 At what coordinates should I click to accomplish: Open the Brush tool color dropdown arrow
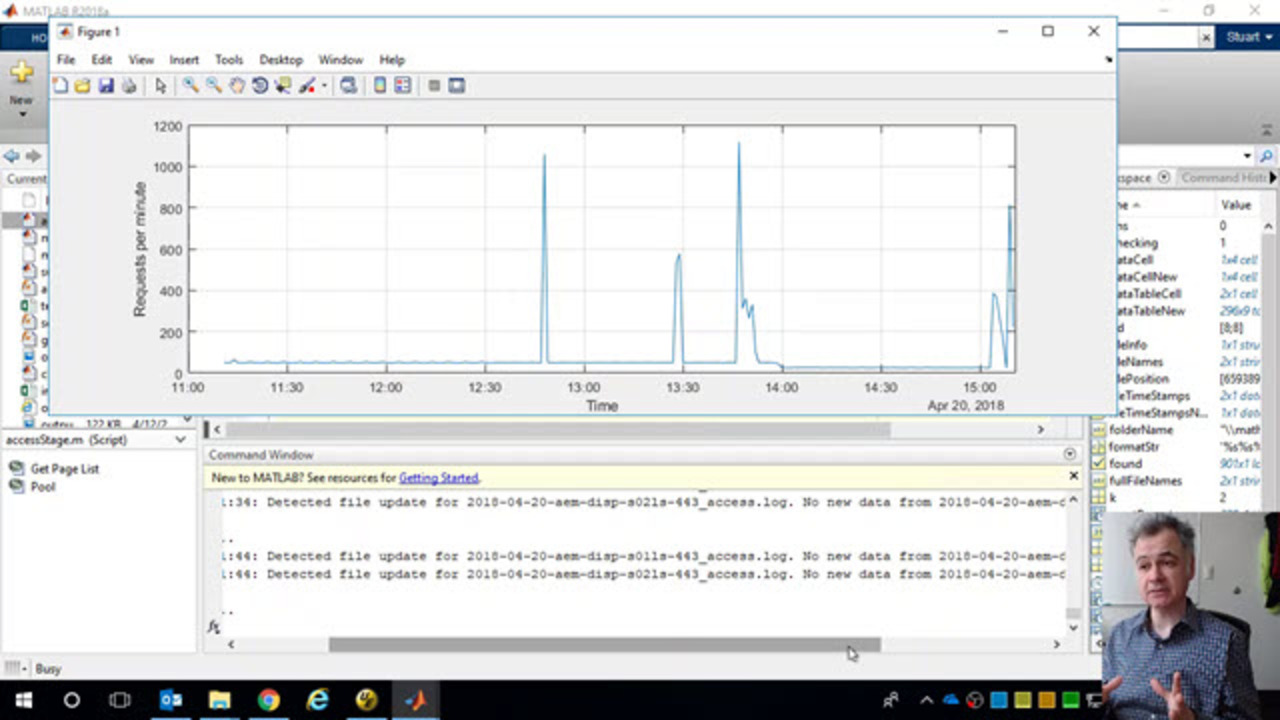pyautogui.click(x=324, y=86)
